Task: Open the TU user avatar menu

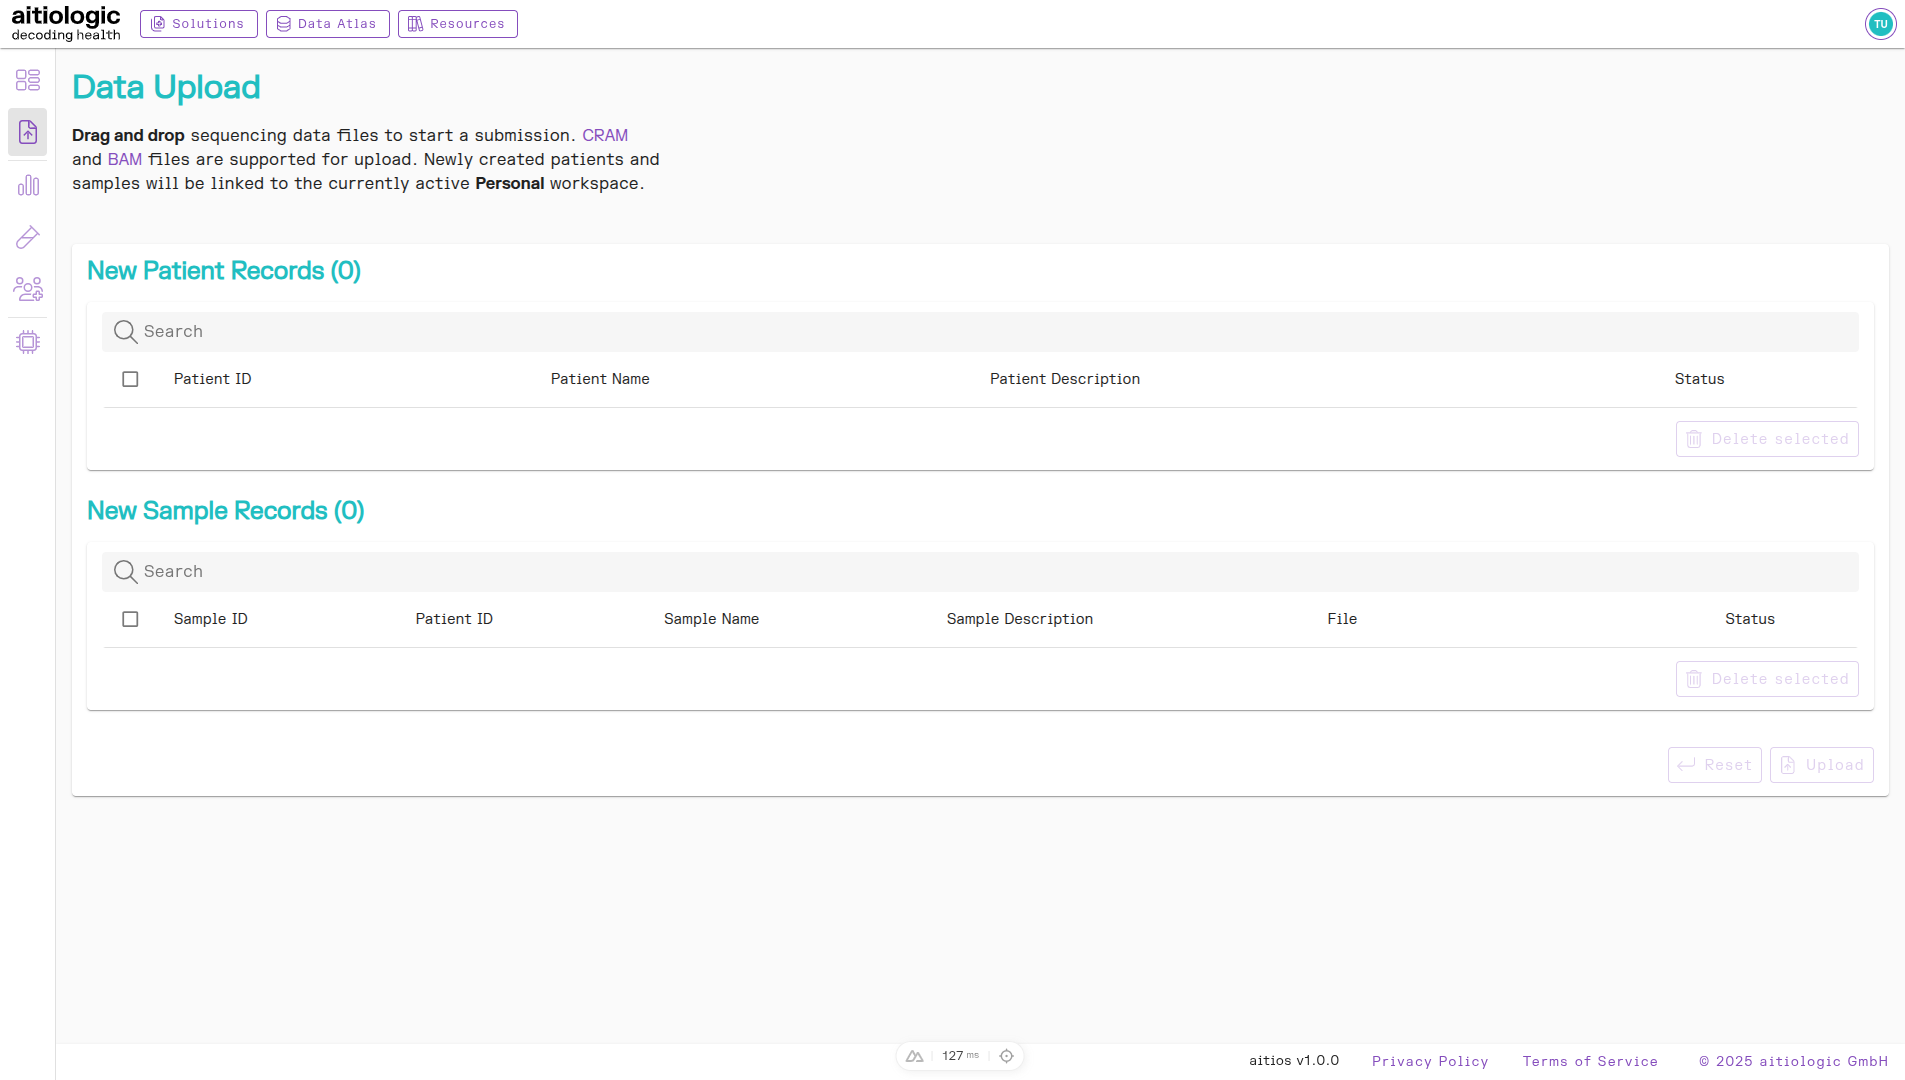Action: [1880, 23]
